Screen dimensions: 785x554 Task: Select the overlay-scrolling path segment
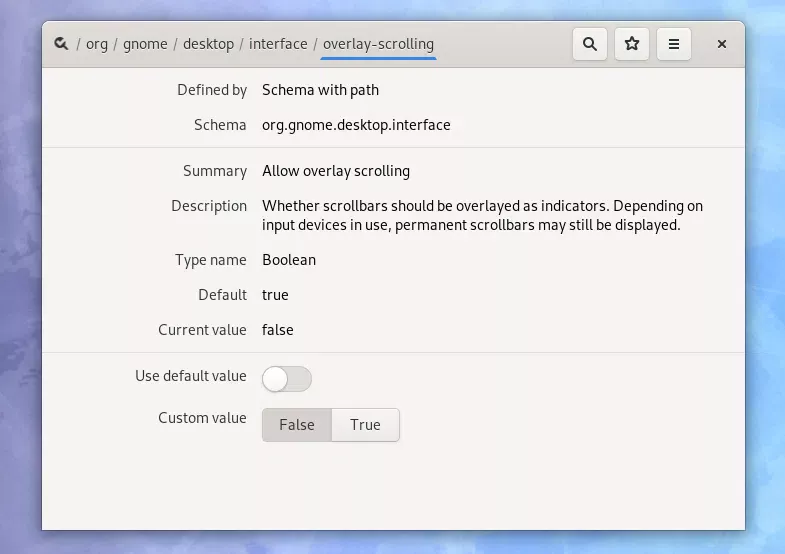[378, 44]
